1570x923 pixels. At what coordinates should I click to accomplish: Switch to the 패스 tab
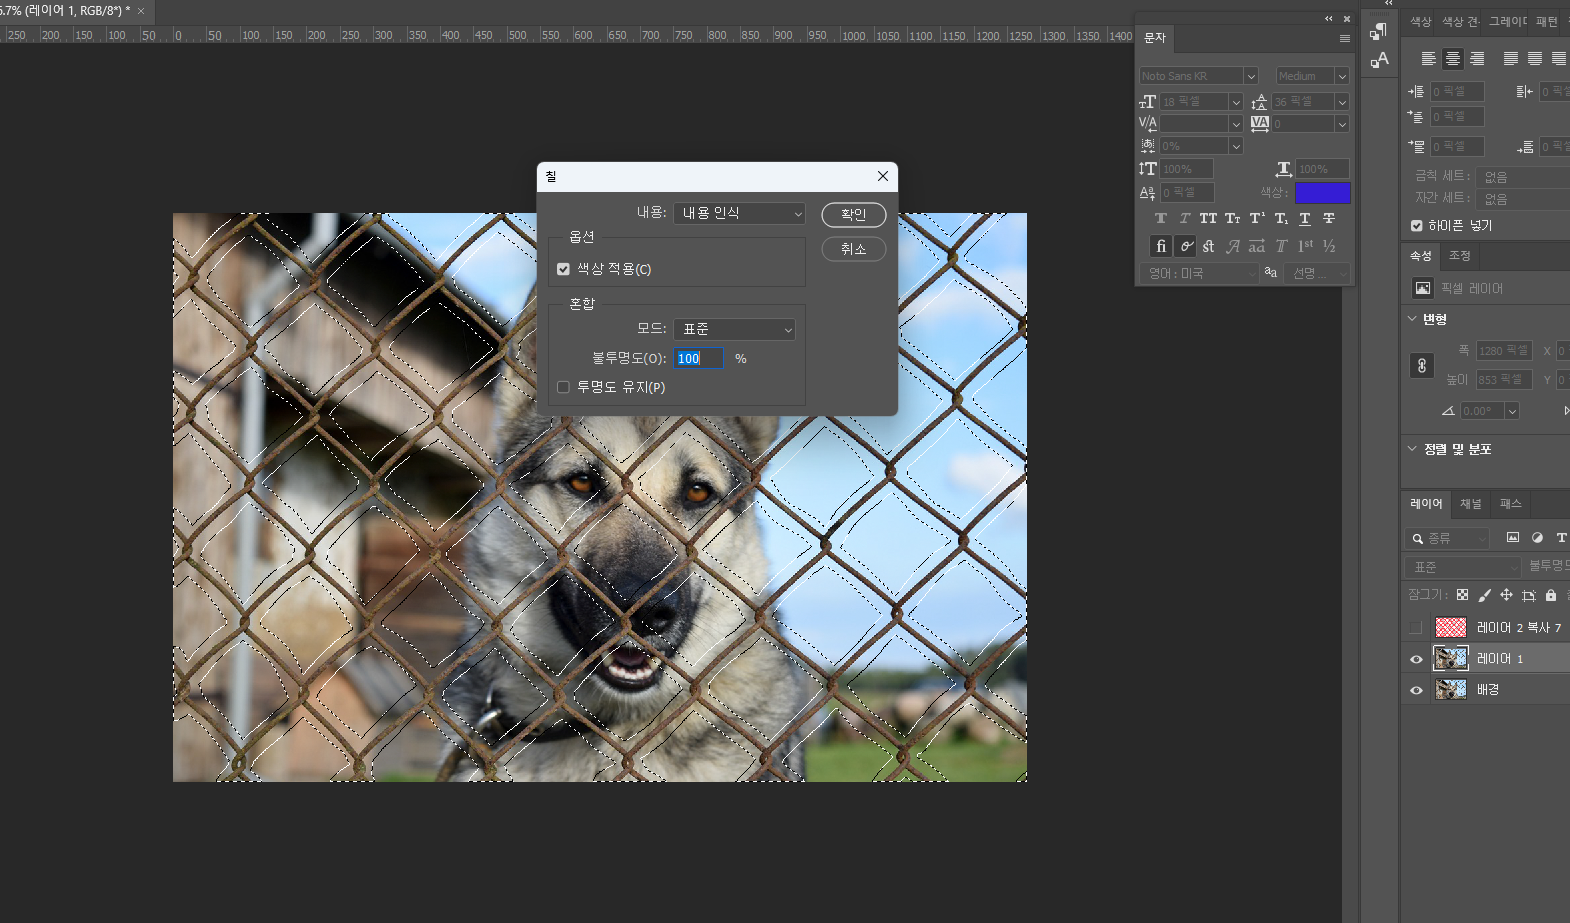pos(1510,504)
